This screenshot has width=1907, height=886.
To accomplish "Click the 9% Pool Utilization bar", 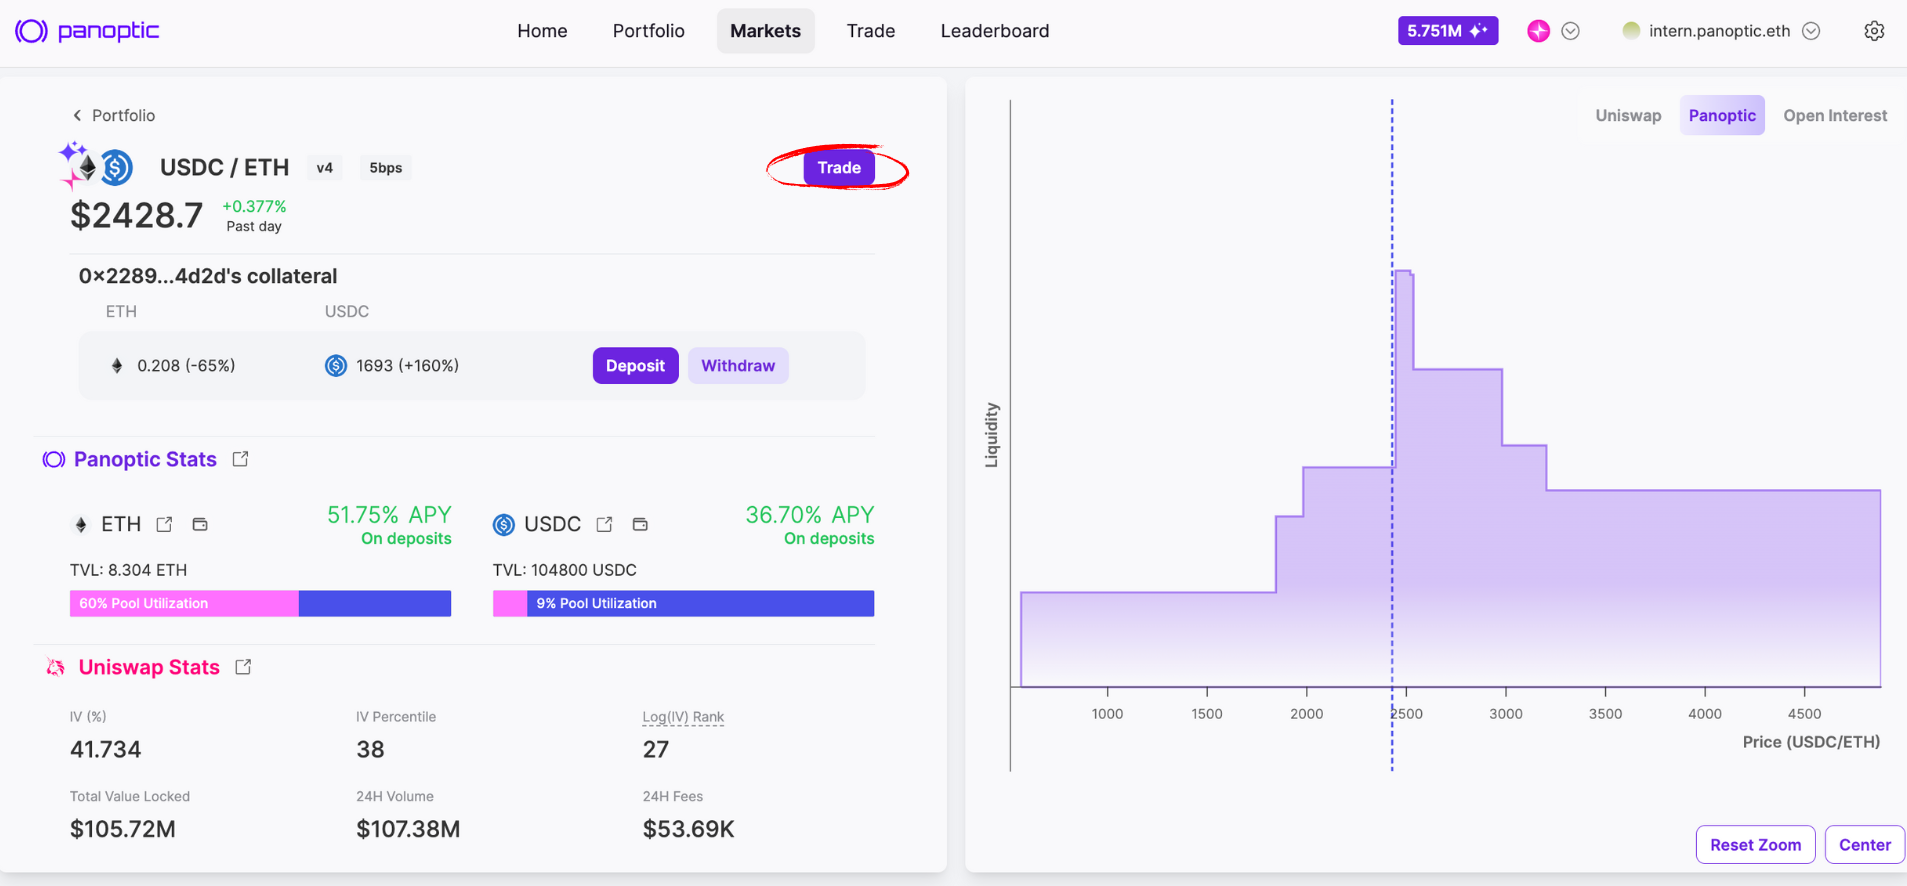I will point(683,604).
